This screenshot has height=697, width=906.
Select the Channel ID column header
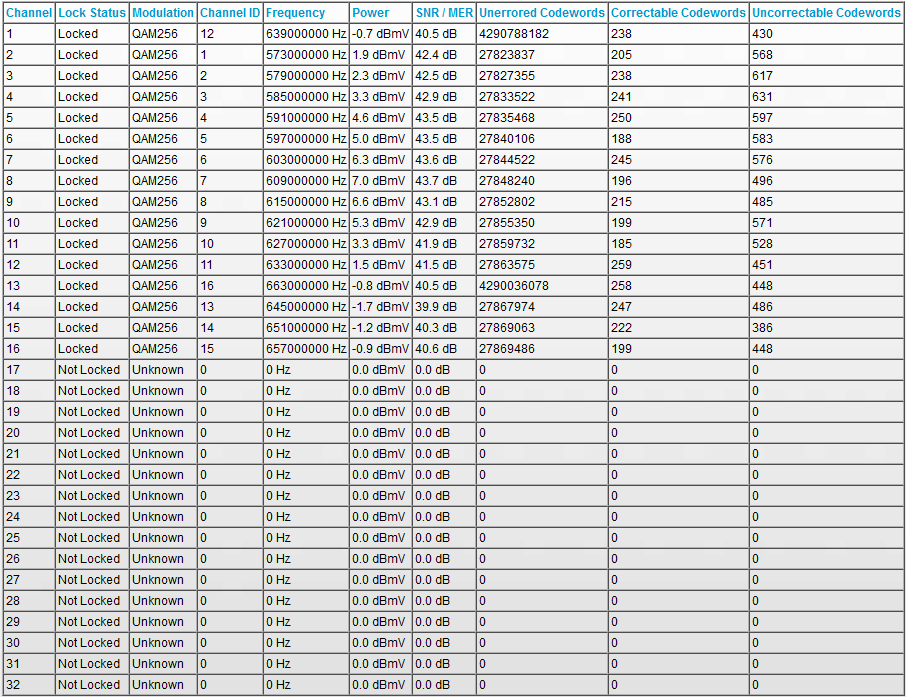click(229, 13)
